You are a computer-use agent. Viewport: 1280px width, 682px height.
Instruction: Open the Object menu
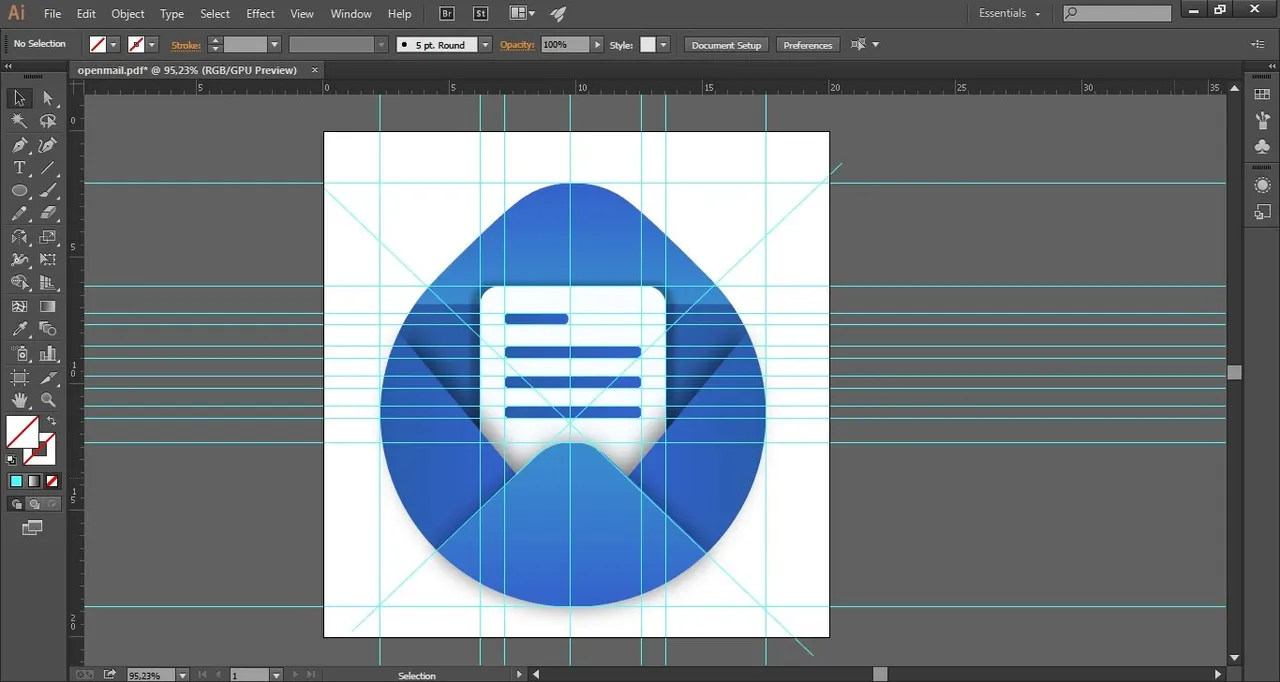[128, 14]
